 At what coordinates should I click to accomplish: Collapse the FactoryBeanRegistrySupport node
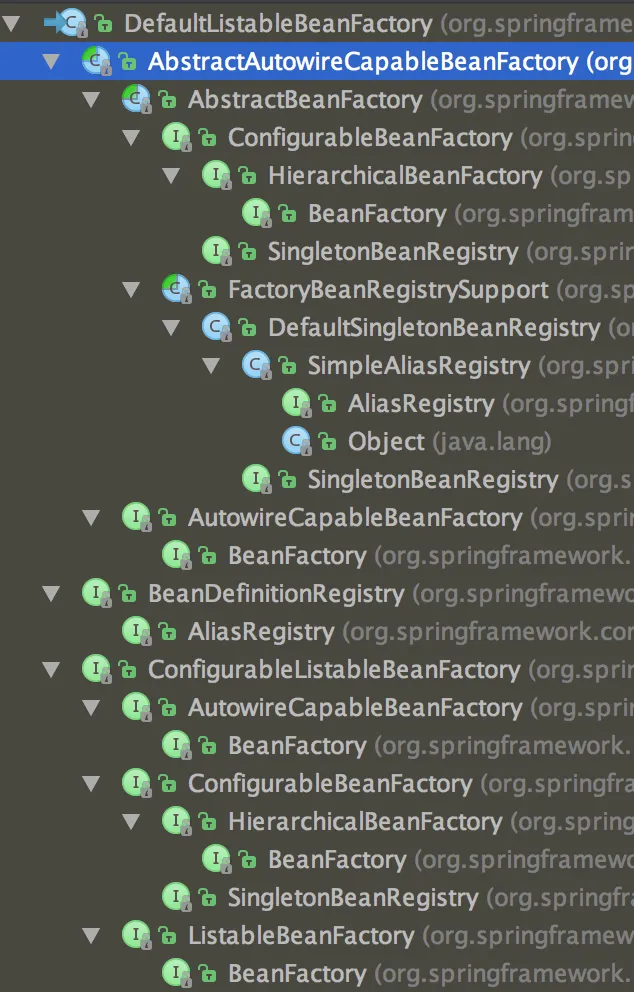pos(131,290)
